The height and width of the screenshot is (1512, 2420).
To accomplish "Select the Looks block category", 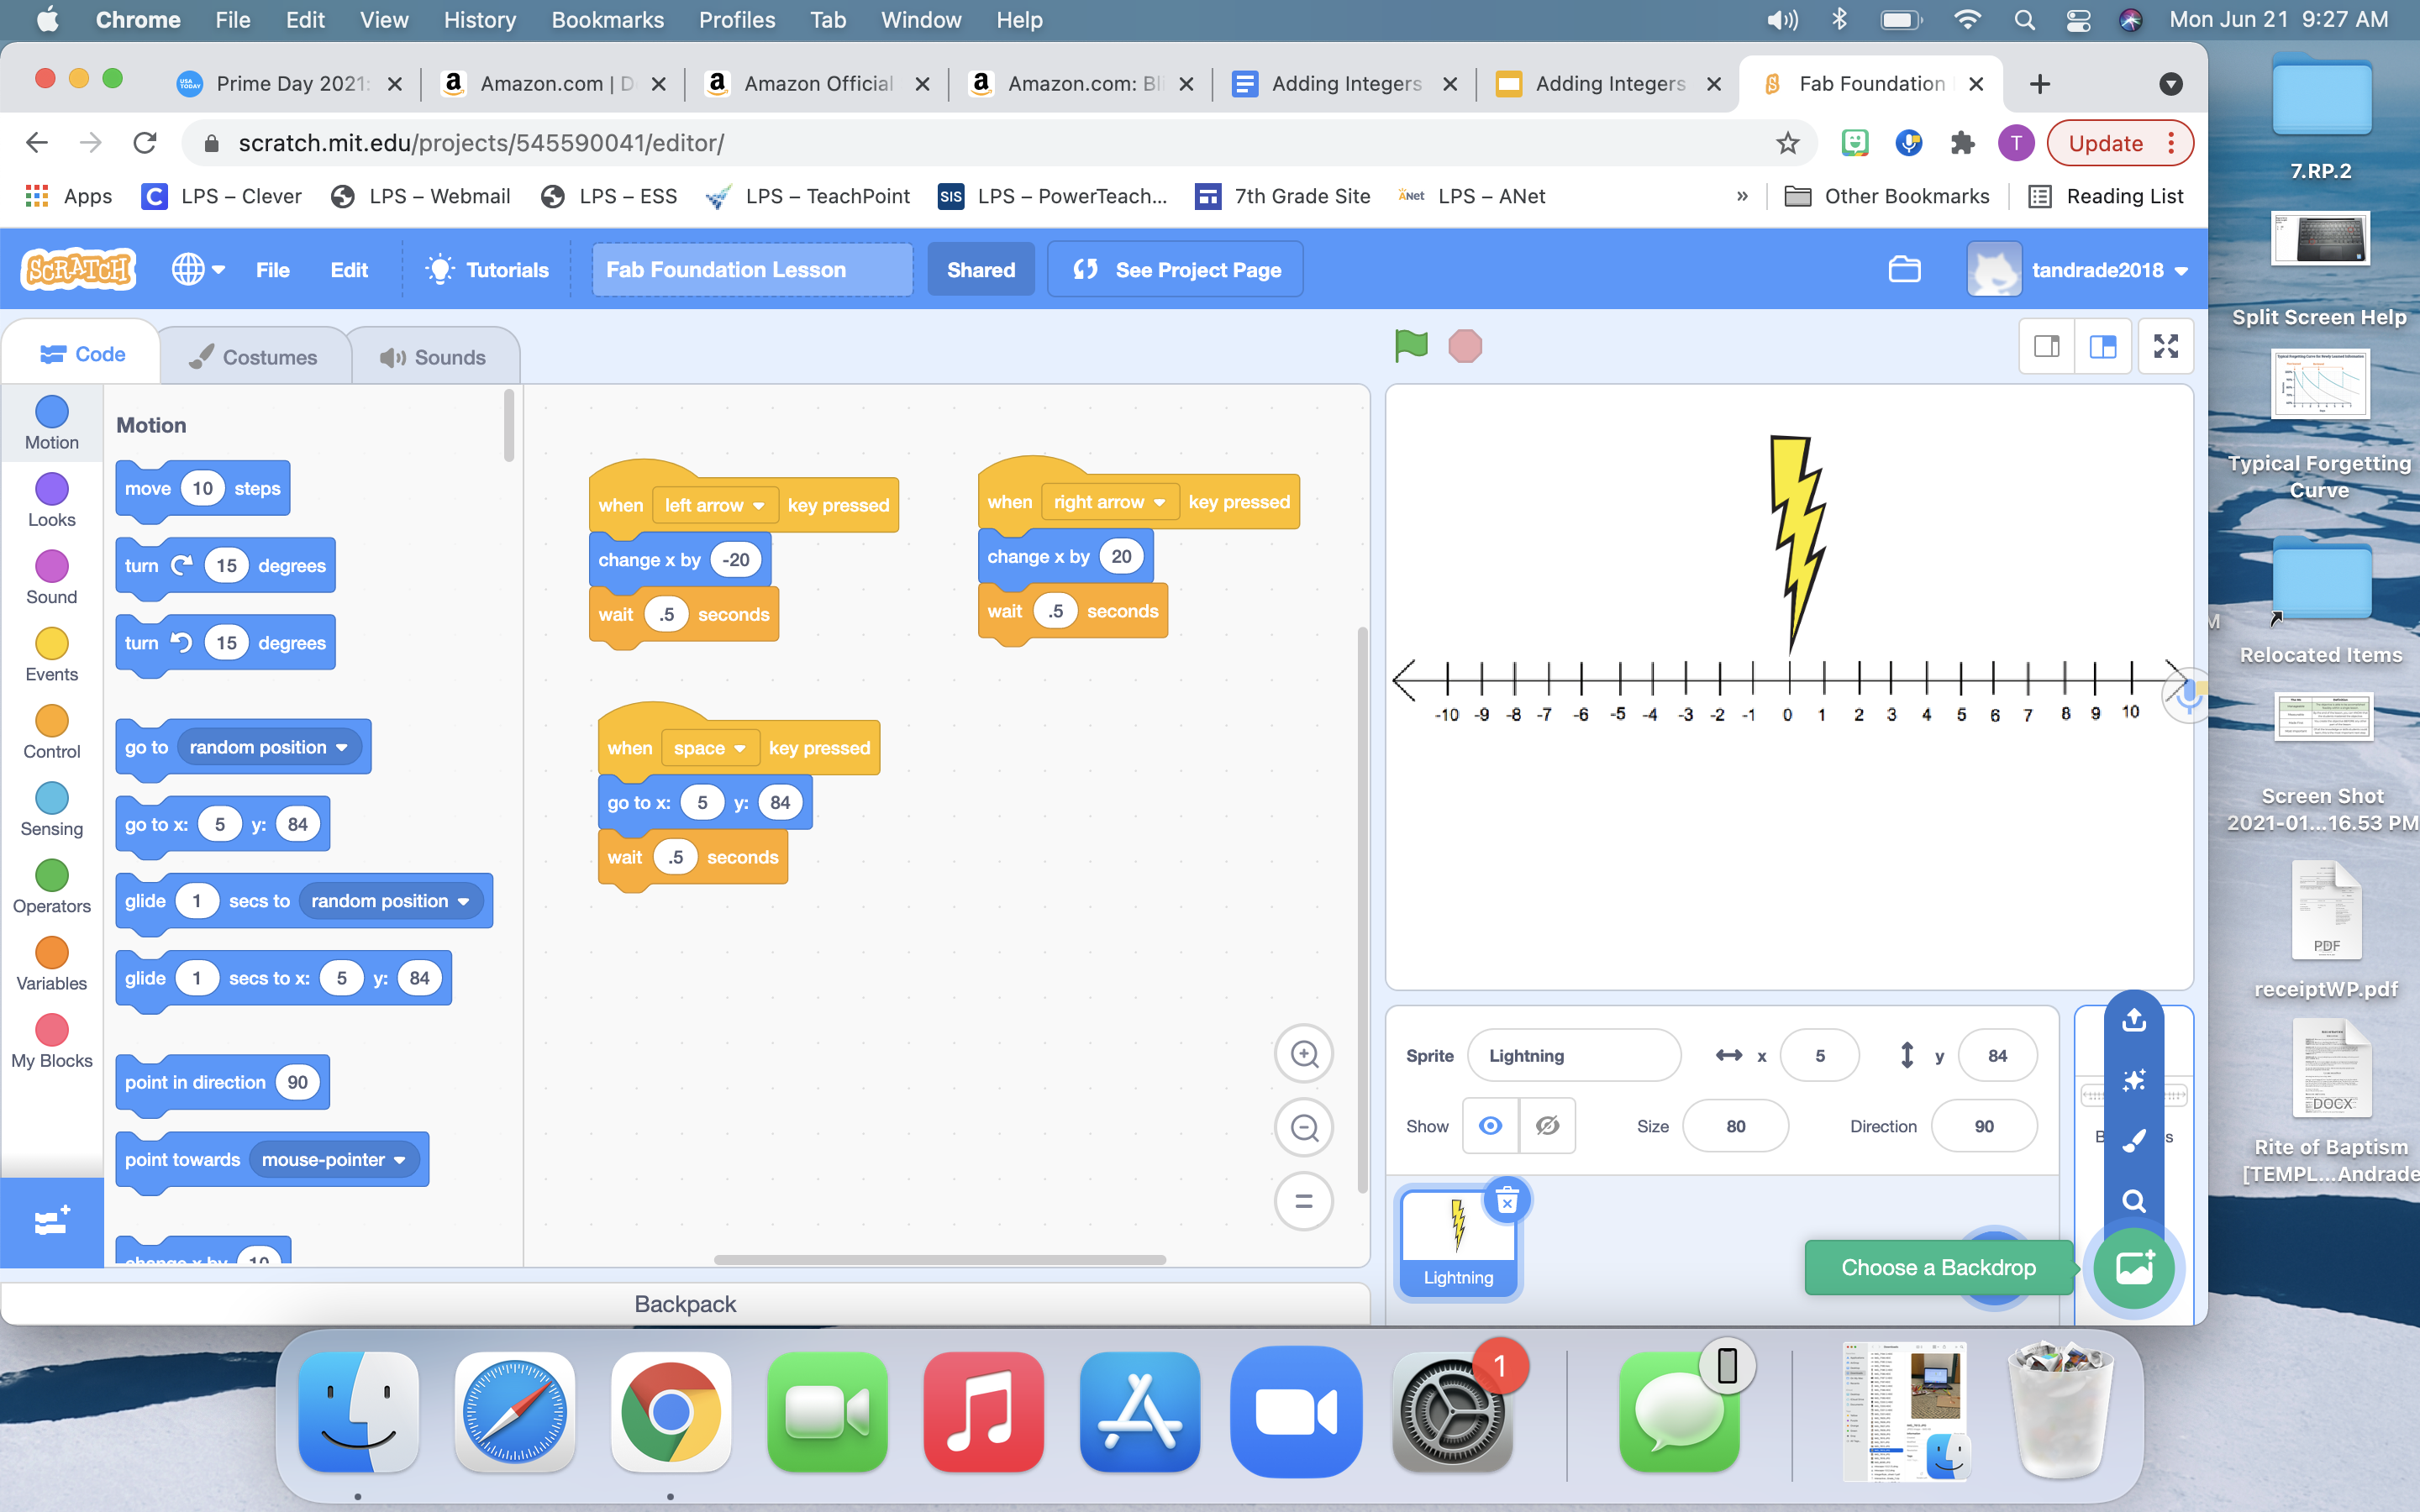I will [x=52, y=501].
